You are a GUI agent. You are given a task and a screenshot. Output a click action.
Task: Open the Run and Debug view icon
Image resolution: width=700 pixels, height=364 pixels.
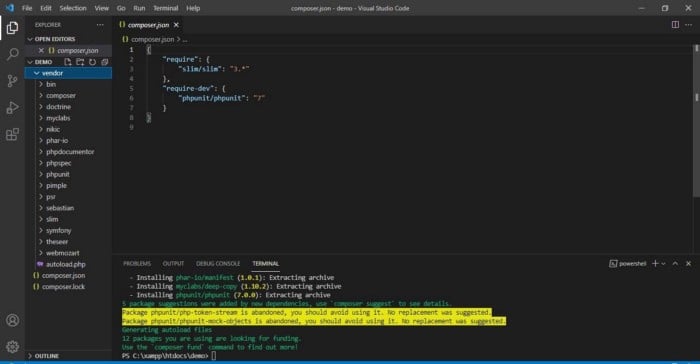coord(12,108)
